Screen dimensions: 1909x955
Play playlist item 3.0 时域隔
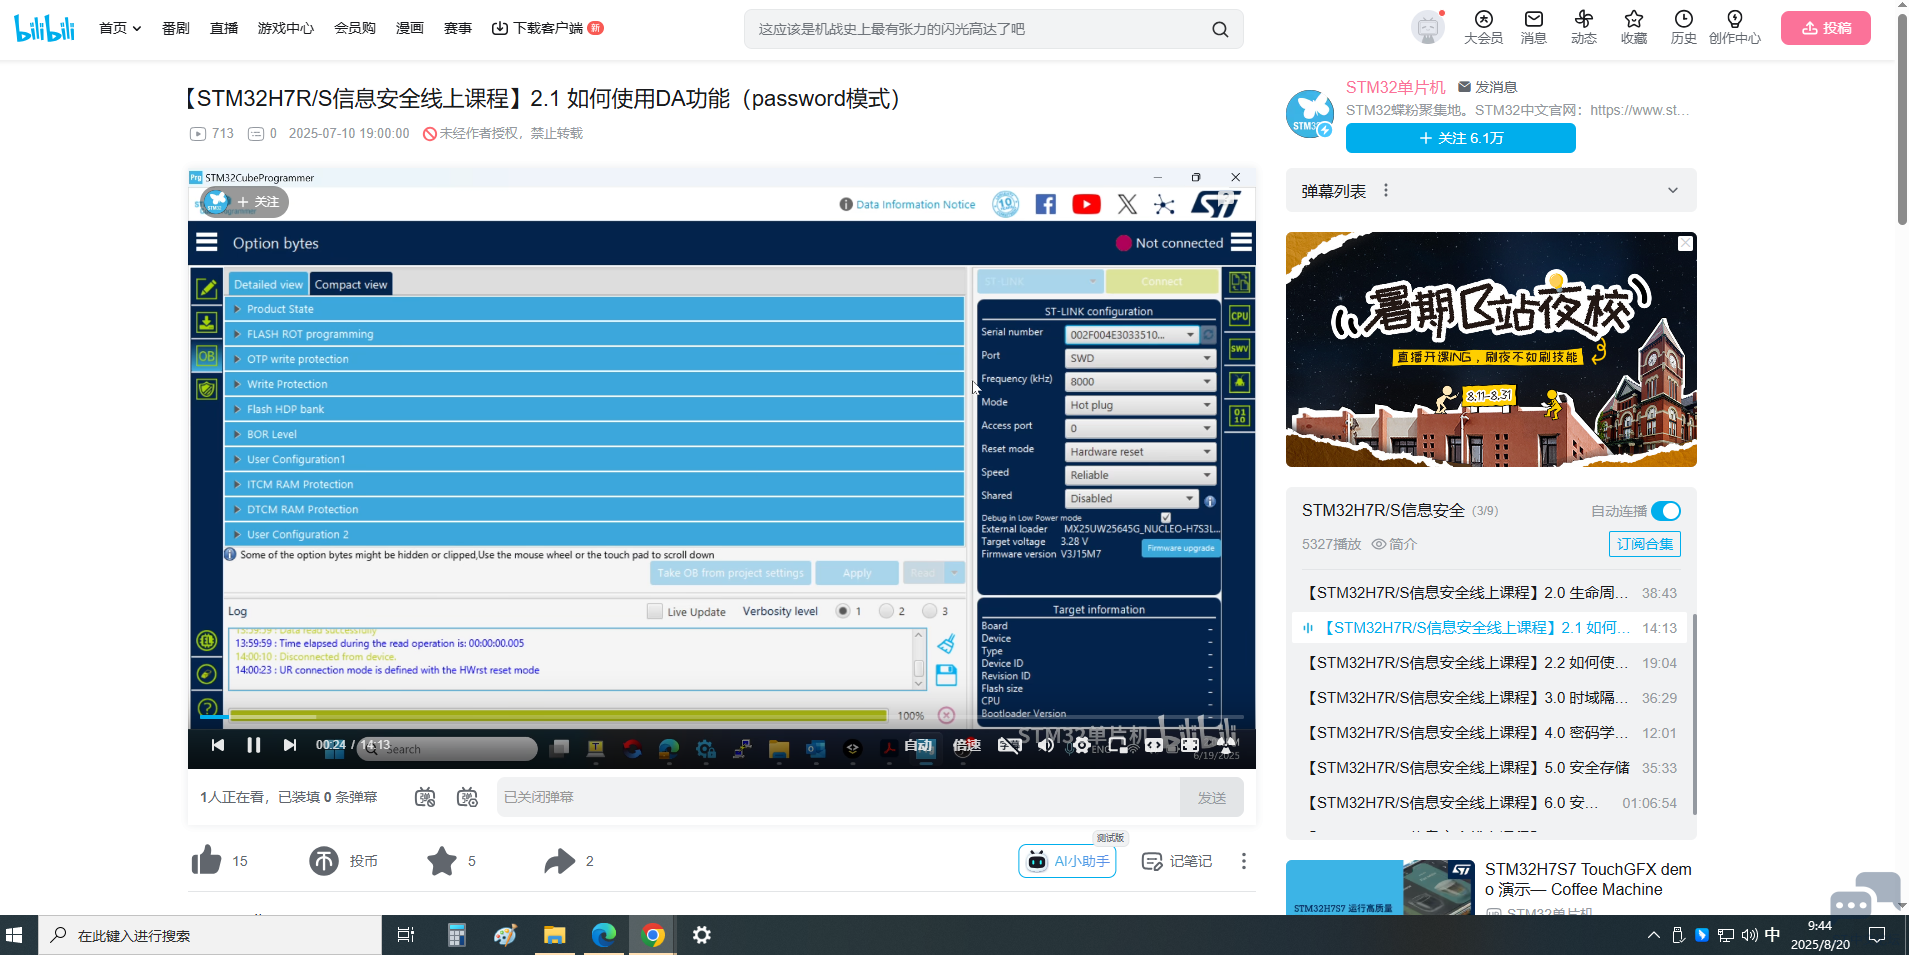click(1491, 698)
